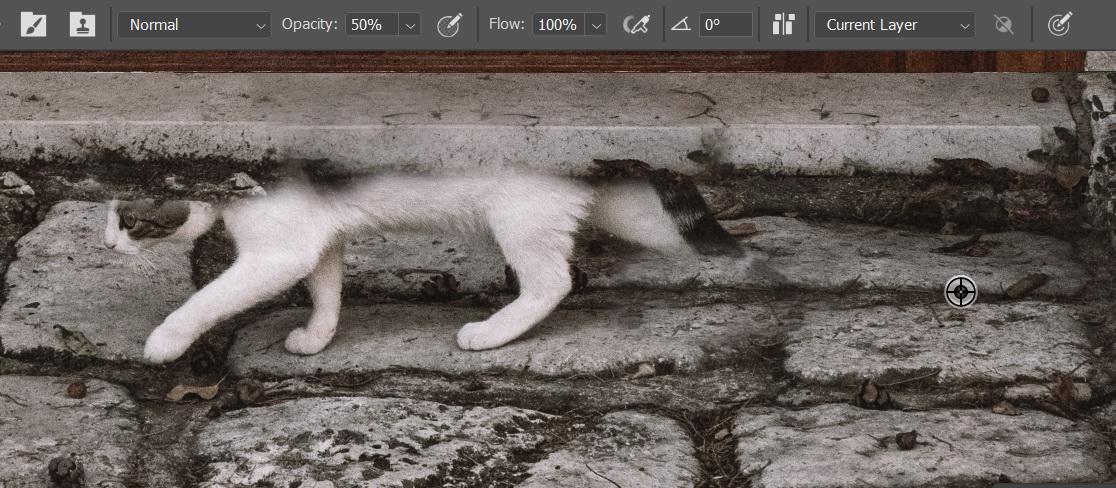Open the Brush Settings panel icon
This screenshot has width=1116, height=488.
click(33, 25)
